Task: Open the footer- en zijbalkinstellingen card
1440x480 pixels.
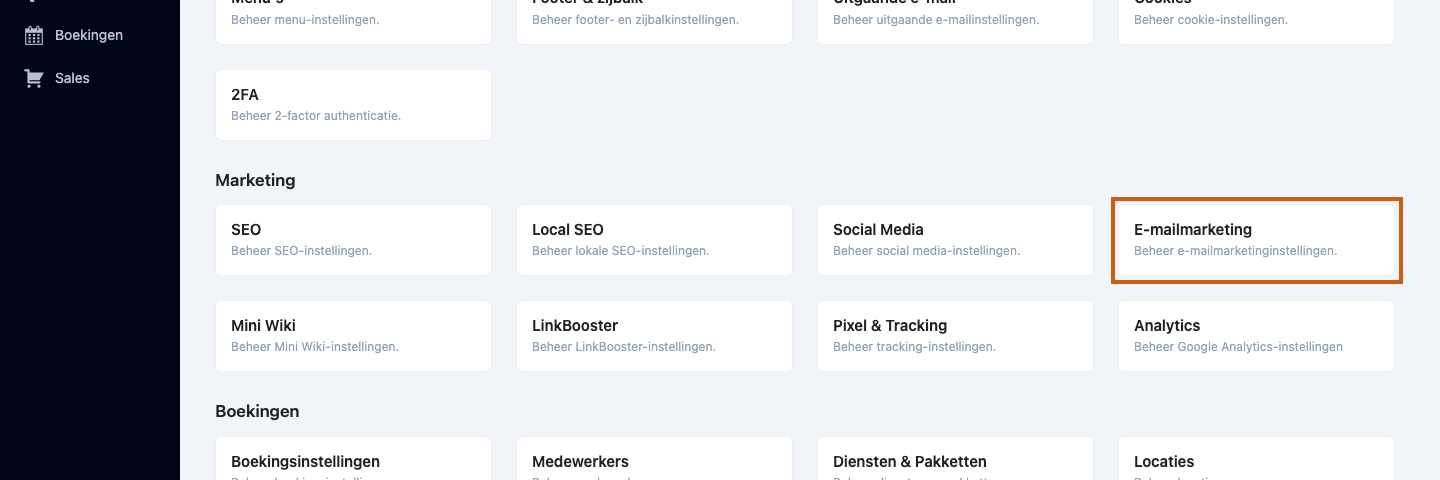Action: pos(654,22)
